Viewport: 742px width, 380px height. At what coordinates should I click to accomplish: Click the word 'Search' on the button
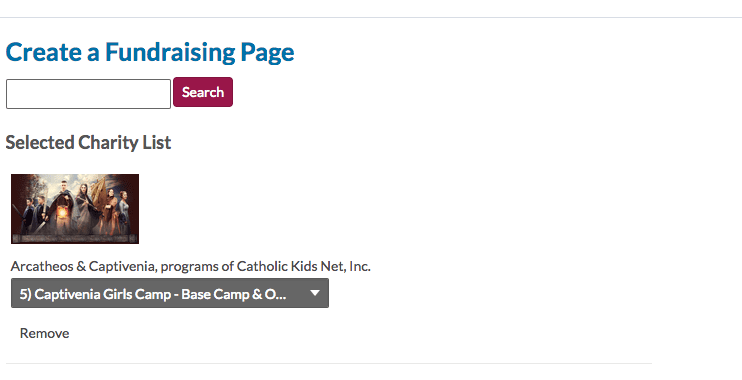(x=203, y=92)
